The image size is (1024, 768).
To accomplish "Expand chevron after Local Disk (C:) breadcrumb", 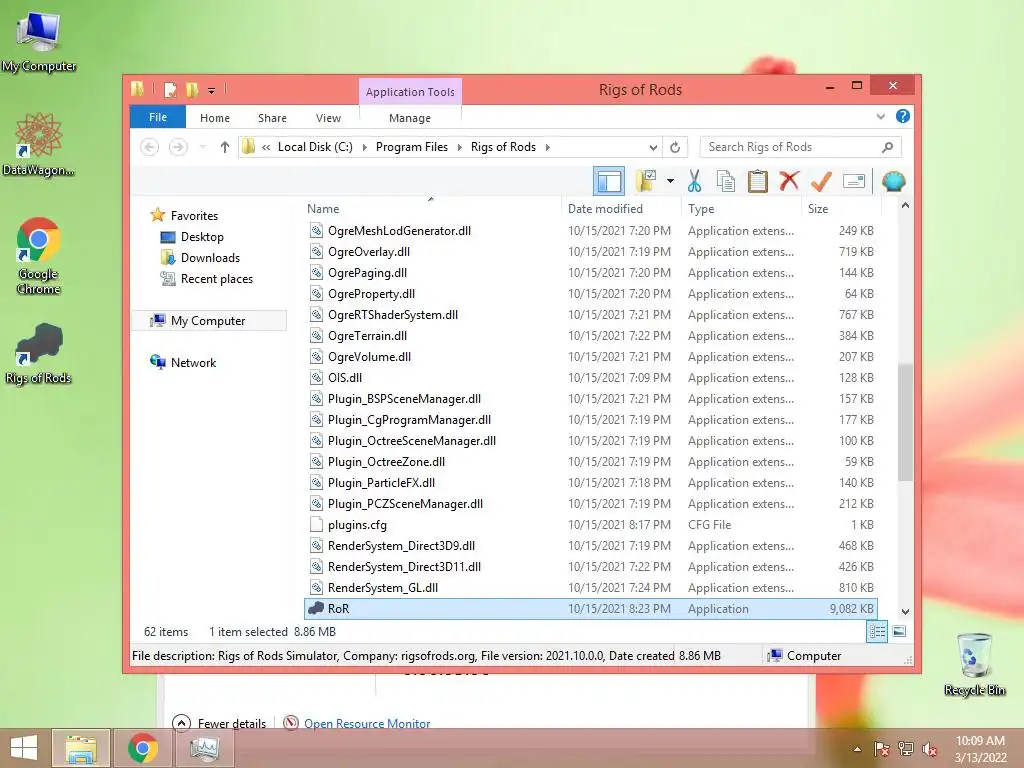I will click(x=364, y=147).
